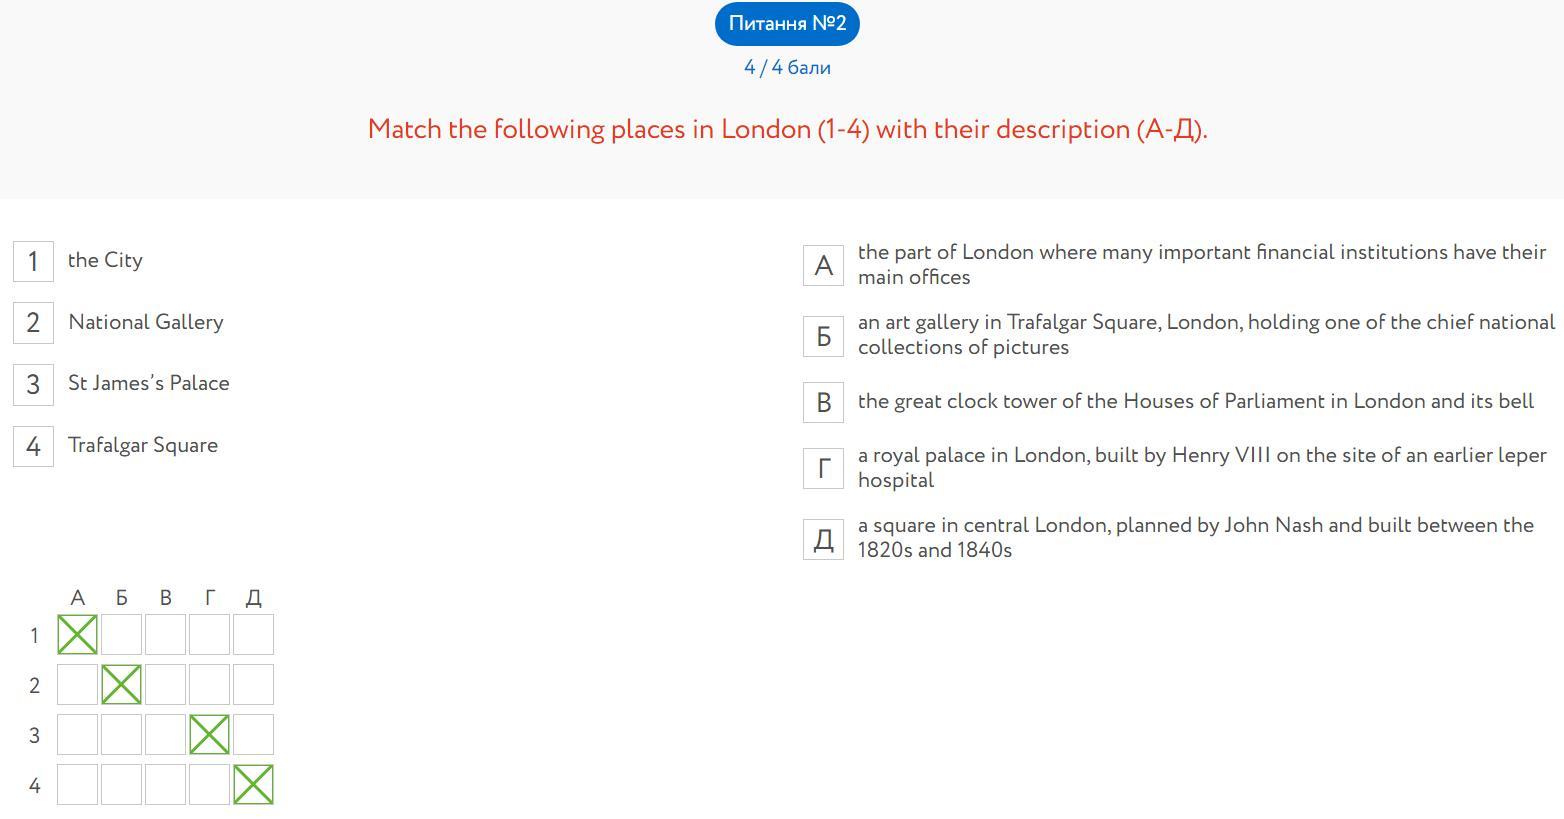Click letter box Г beside royal palace description
The height and width of the screenshot is (819, 1564).
(823, 468)
